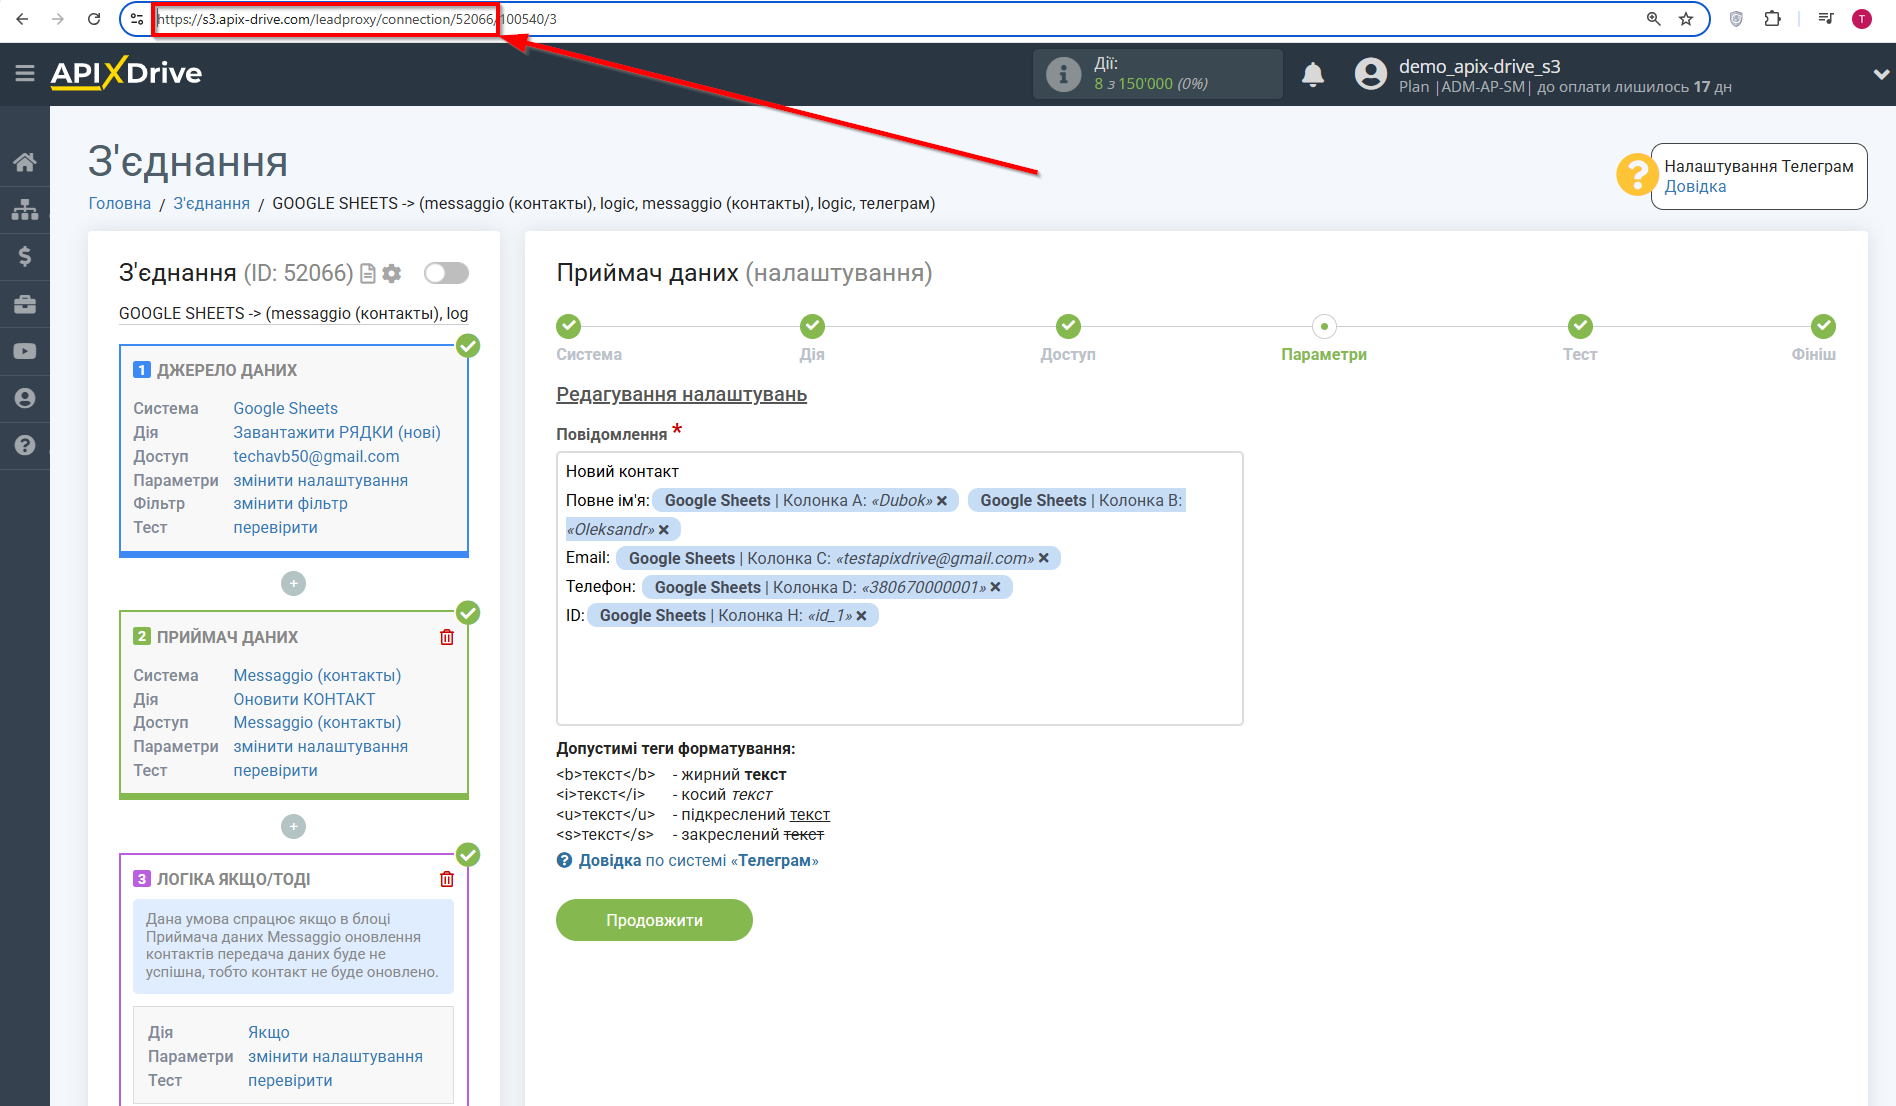This screenshot has width=1896, height=1106.
Task: Open the billing dollar icon in sidebar
Action: coord(25,257)
